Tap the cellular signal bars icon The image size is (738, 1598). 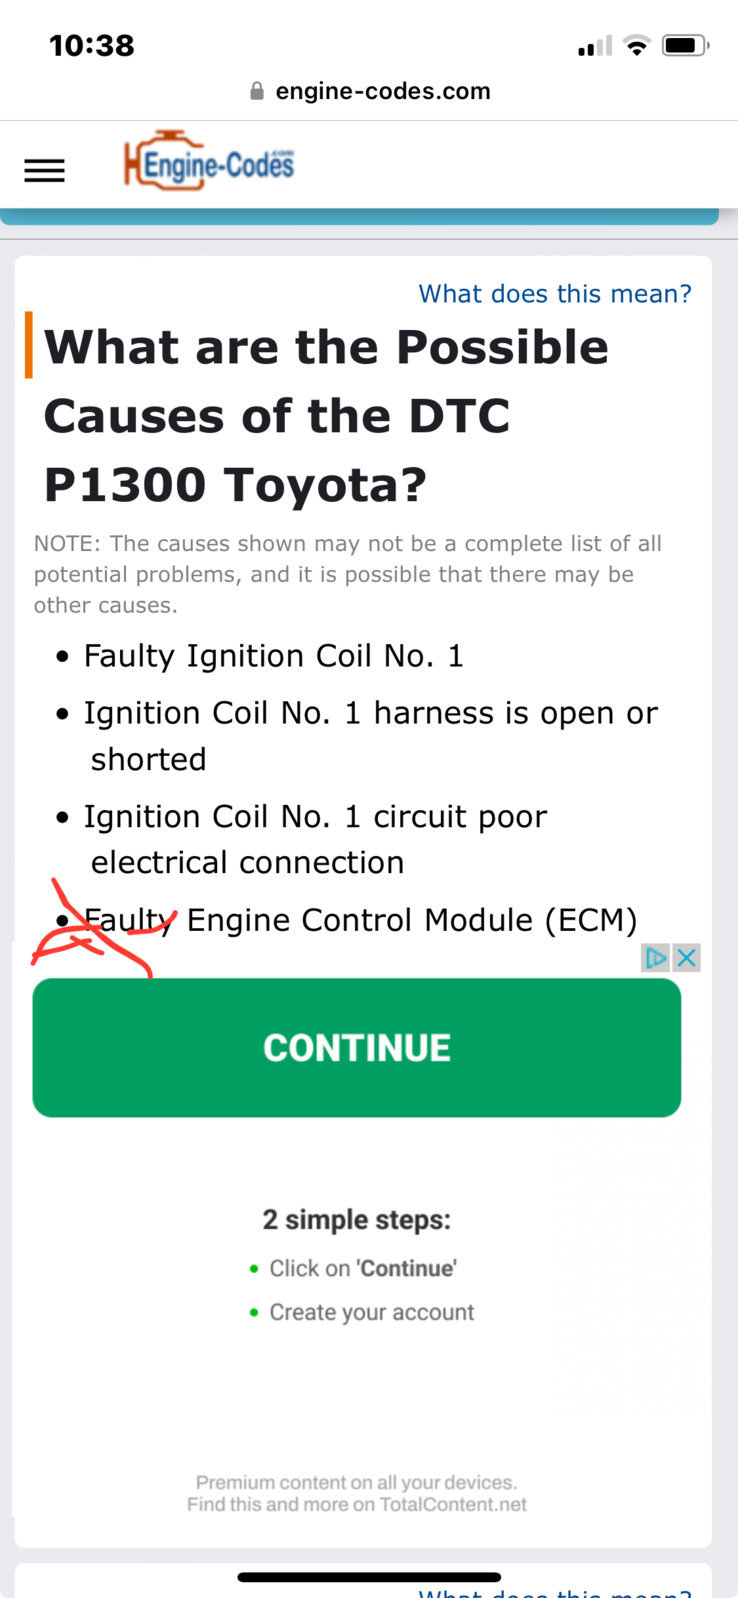pos(594,46)
